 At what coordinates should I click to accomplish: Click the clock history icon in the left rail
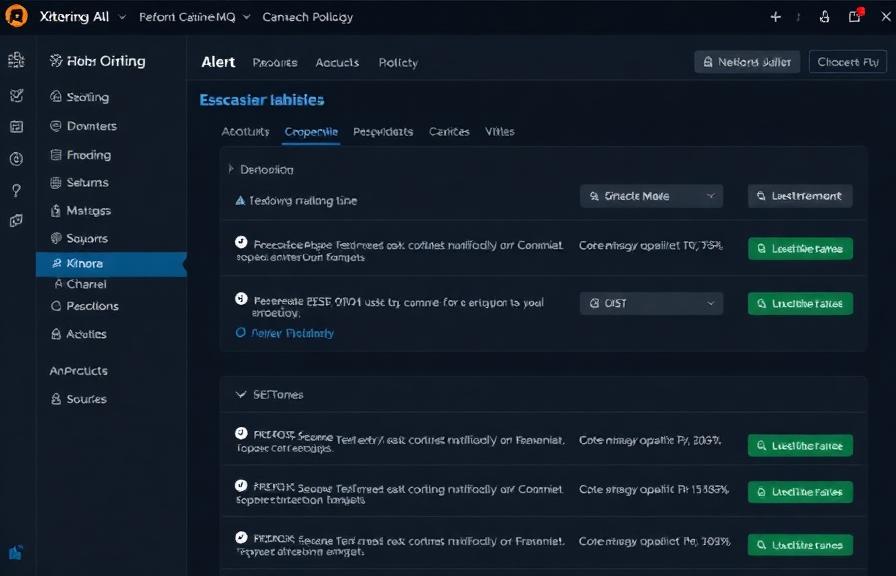(x=16, y=157)
